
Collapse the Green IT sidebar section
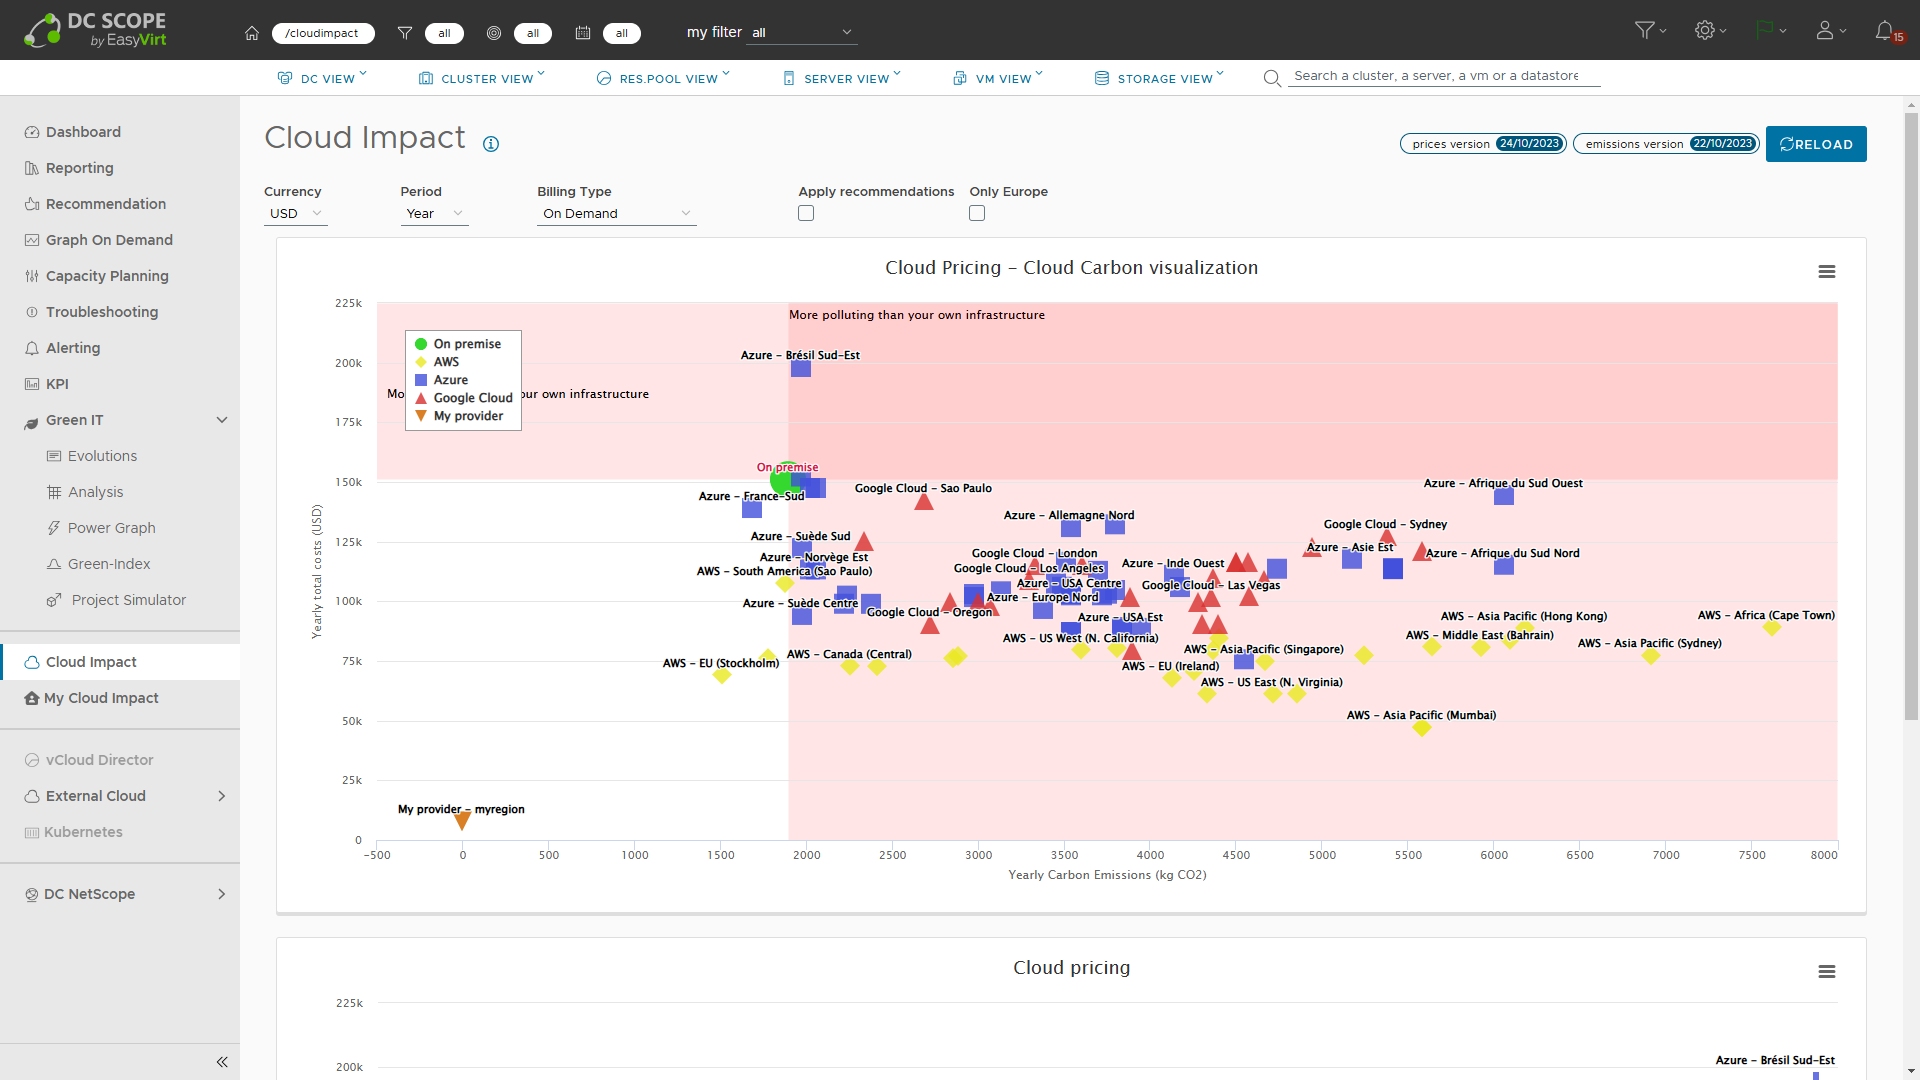222,420
